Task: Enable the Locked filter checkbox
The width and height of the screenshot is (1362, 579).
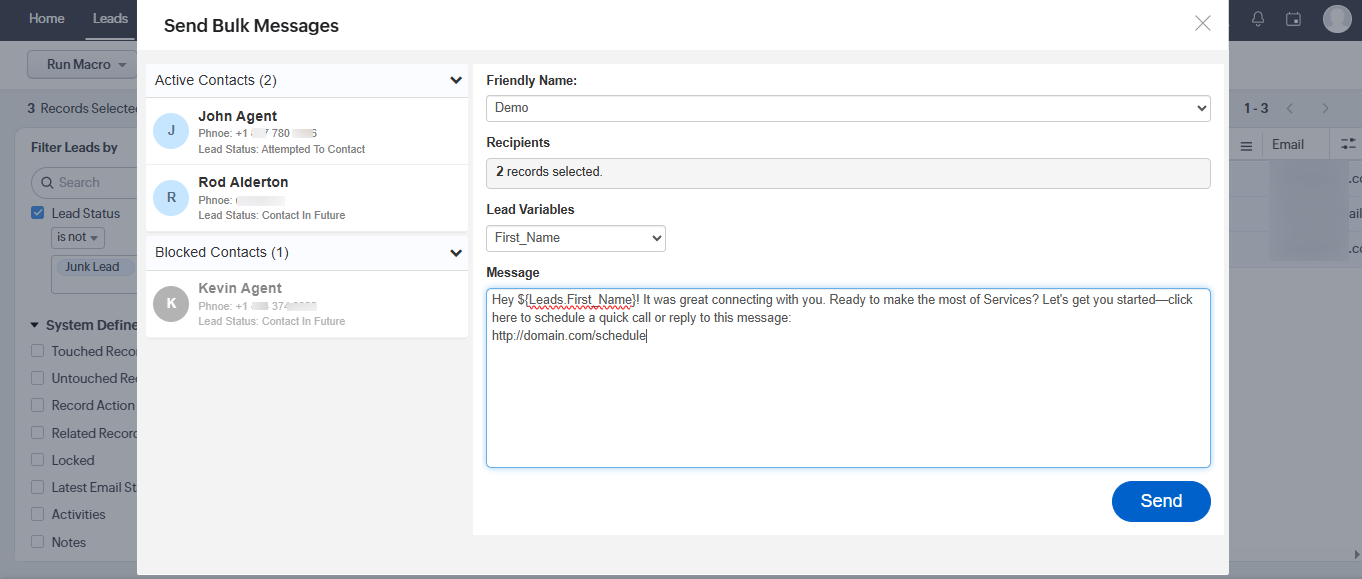Action: coord(38,460)
